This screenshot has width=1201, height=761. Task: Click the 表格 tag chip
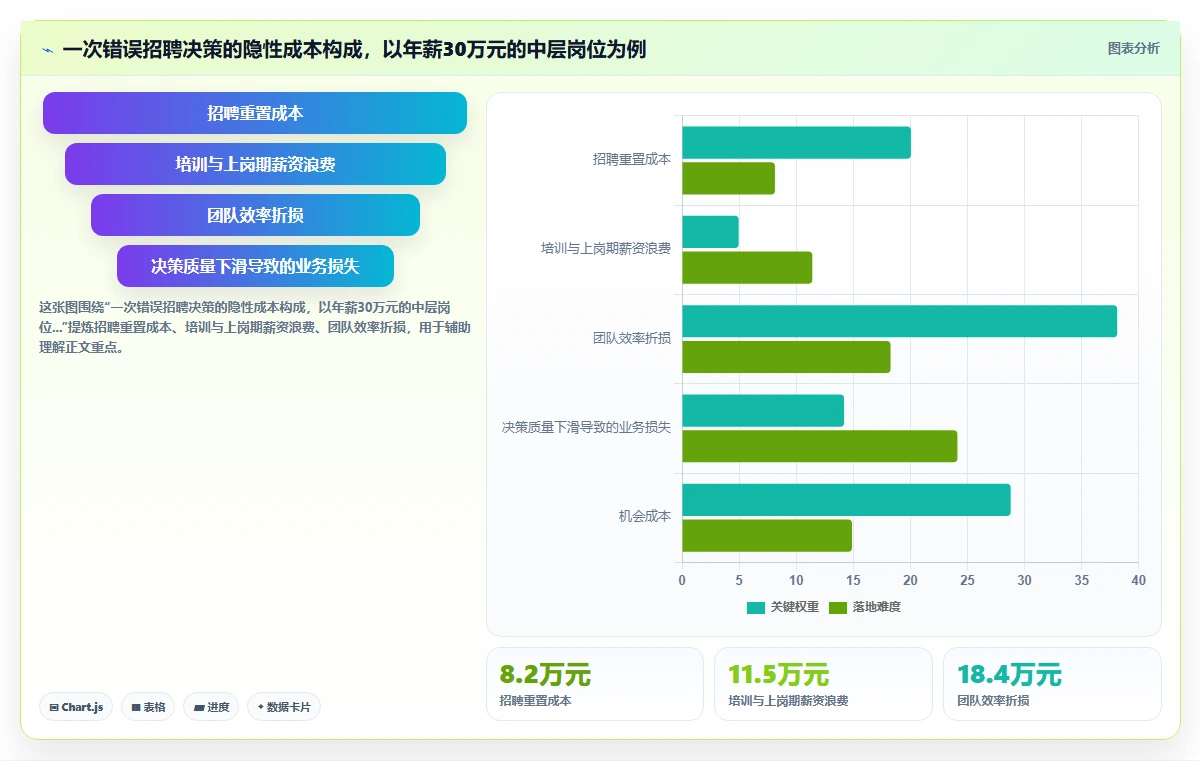tap(148, 707)
